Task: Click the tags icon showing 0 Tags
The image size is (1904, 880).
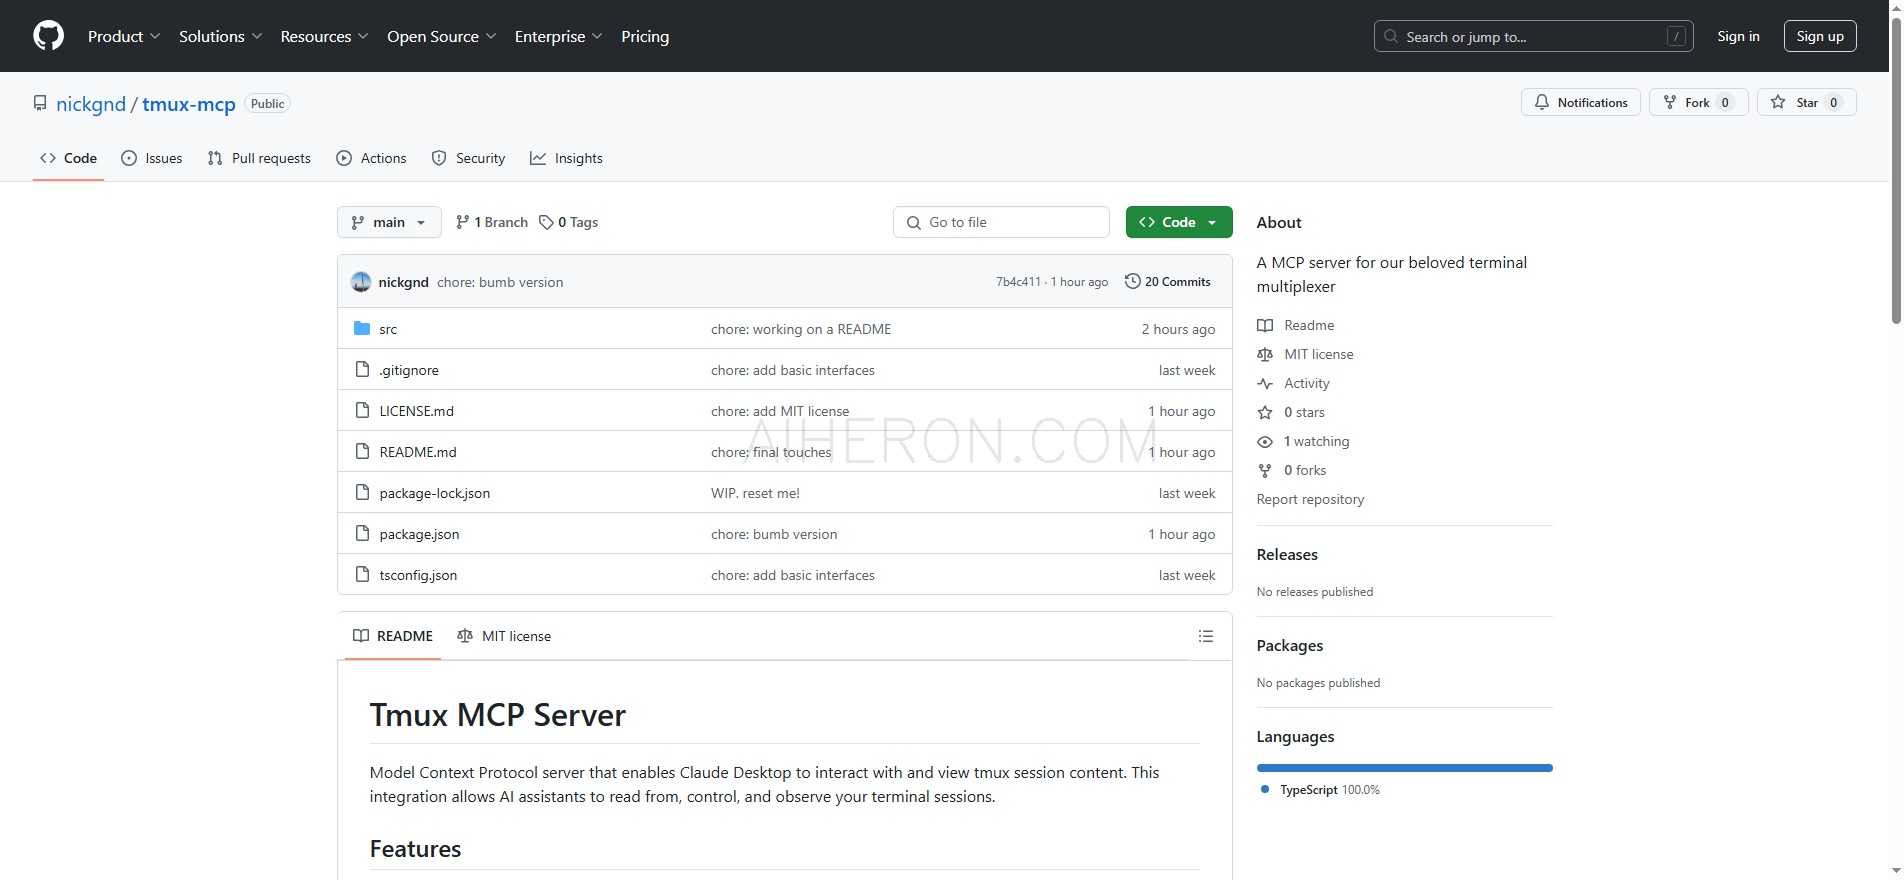Action: [x=546, y=222]
